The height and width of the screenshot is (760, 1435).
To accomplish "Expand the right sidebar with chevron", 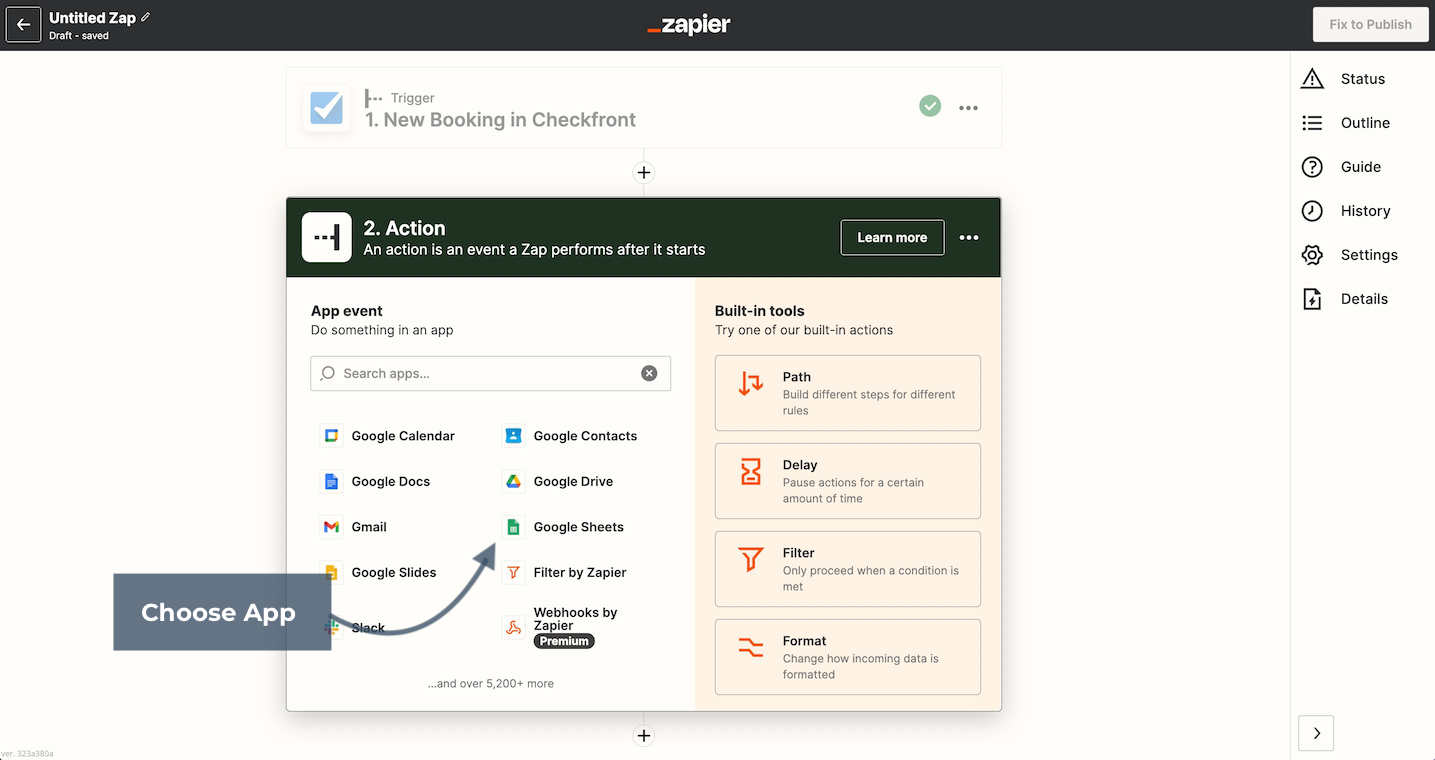I will click(x=1316, y=733).
